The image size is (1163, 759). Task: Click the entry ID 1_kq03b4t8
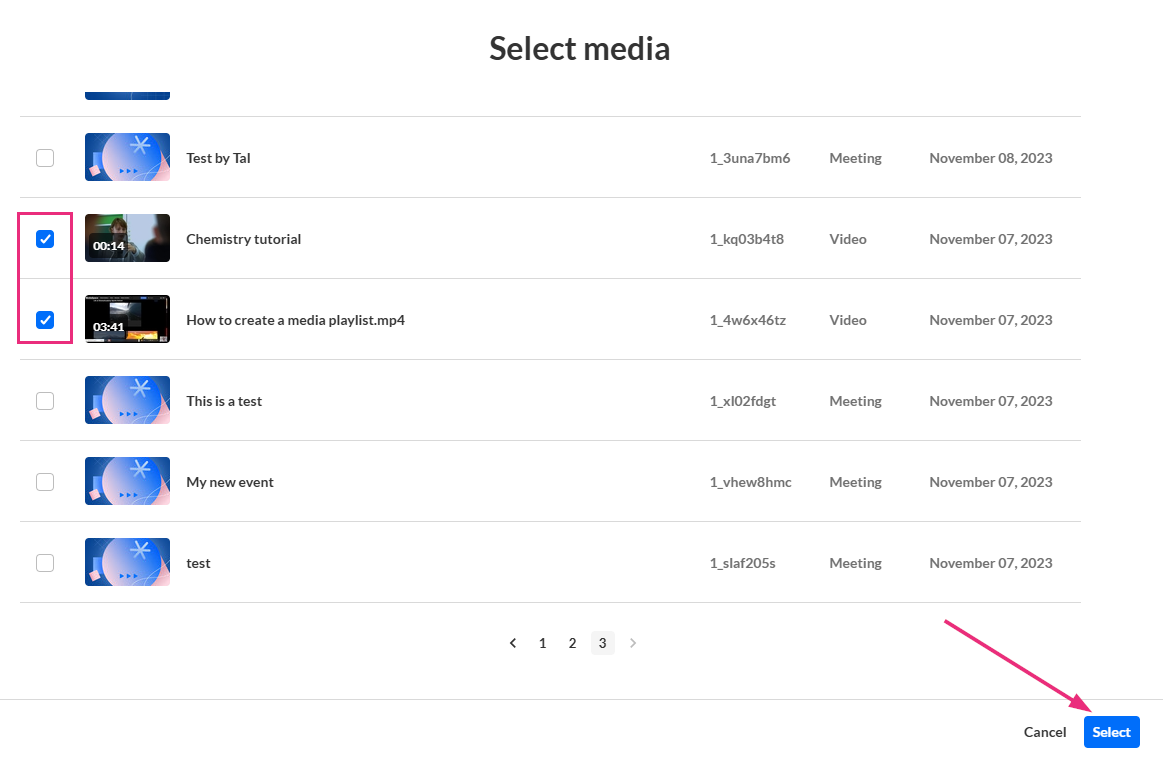coord(746,239)
